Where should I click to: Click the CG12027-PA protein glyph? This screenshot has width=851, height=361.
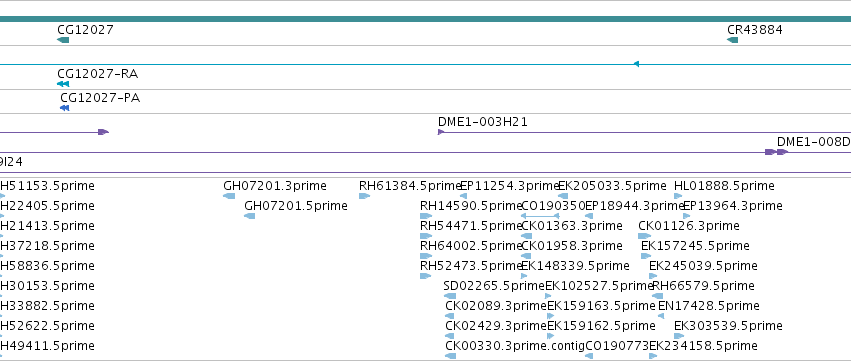tap(64, 108)
